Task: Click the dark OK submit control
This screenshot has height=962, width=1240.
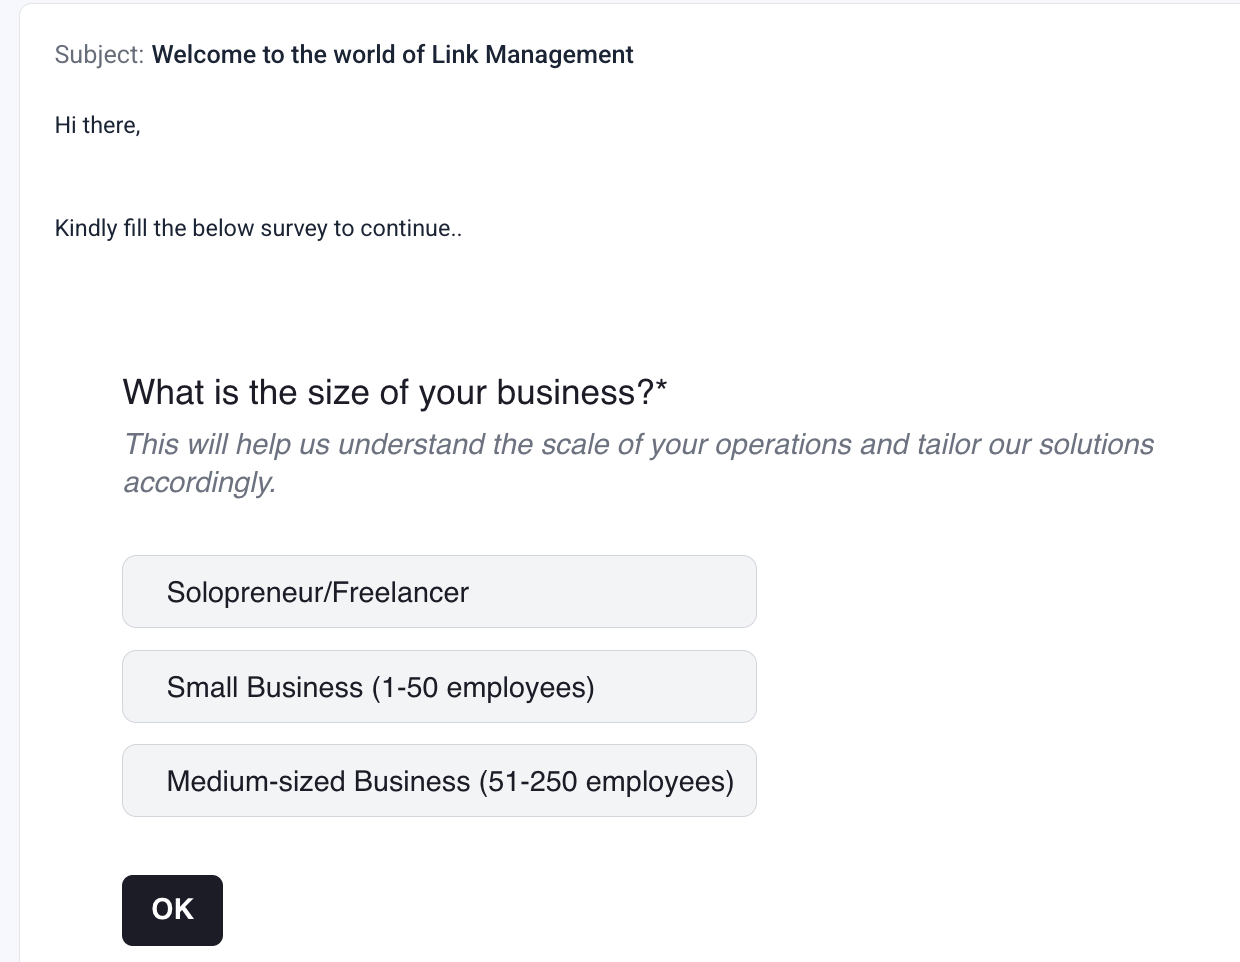Action: click(172, 909)
